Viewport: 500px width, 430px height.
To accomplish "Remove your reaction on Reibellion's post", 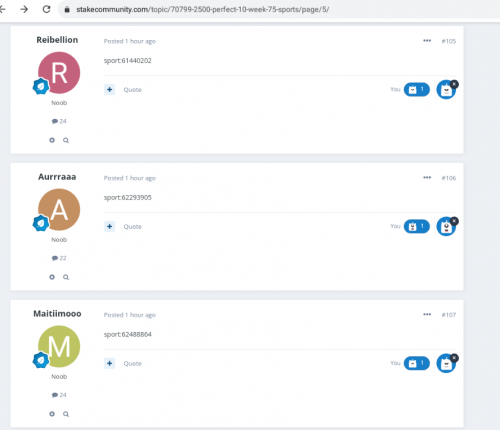I will pos(454,84).
